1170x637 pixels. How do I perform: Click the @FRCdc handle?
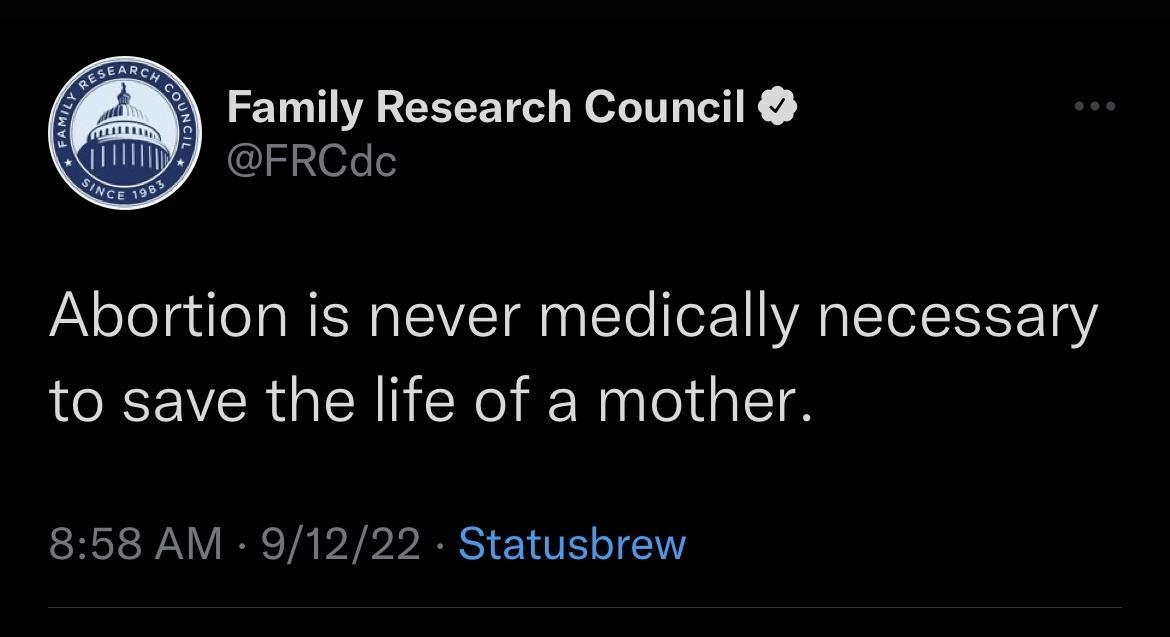312,160
